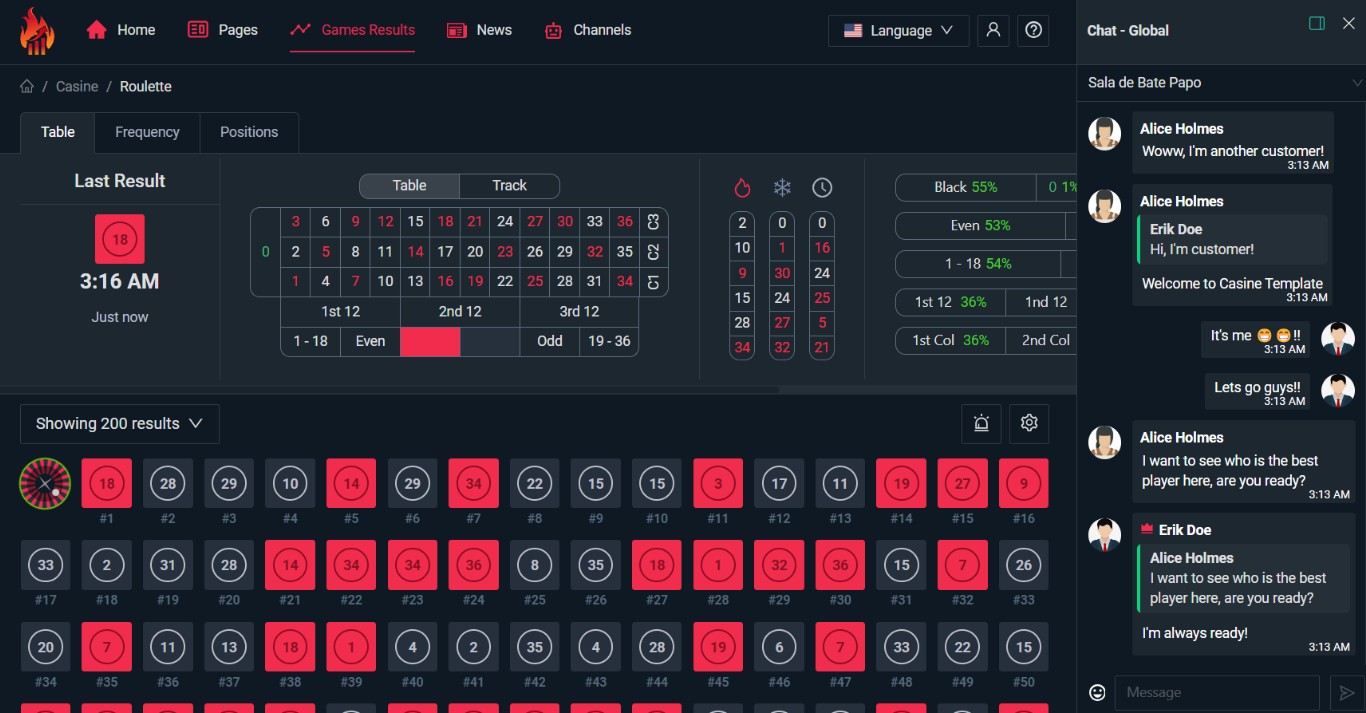
Task: Open Games Results in the navbar
Action: click(352, 30)
